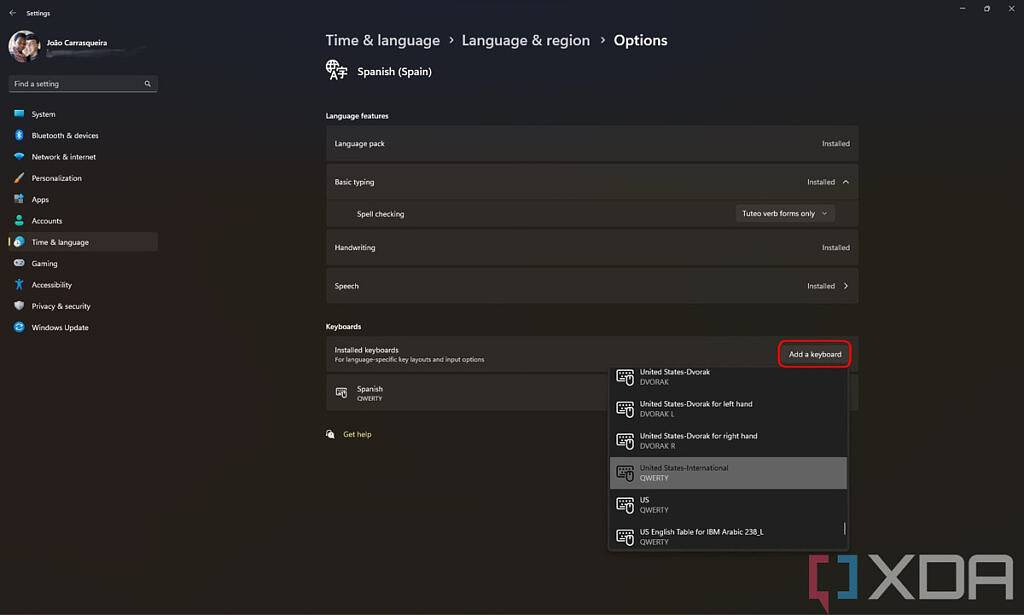Go to Personalization label
Image resolution: width=1024 pixels, height=615 pixels.
point(56,178)
